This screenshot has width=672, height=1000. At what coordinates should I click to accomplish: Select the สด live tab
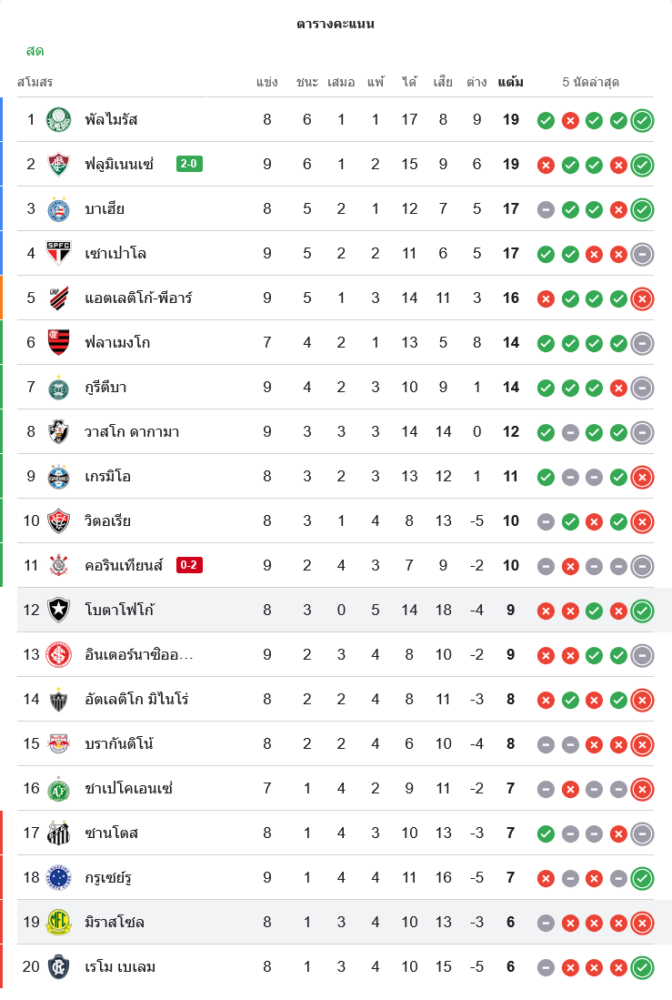[x=35, y=51]
